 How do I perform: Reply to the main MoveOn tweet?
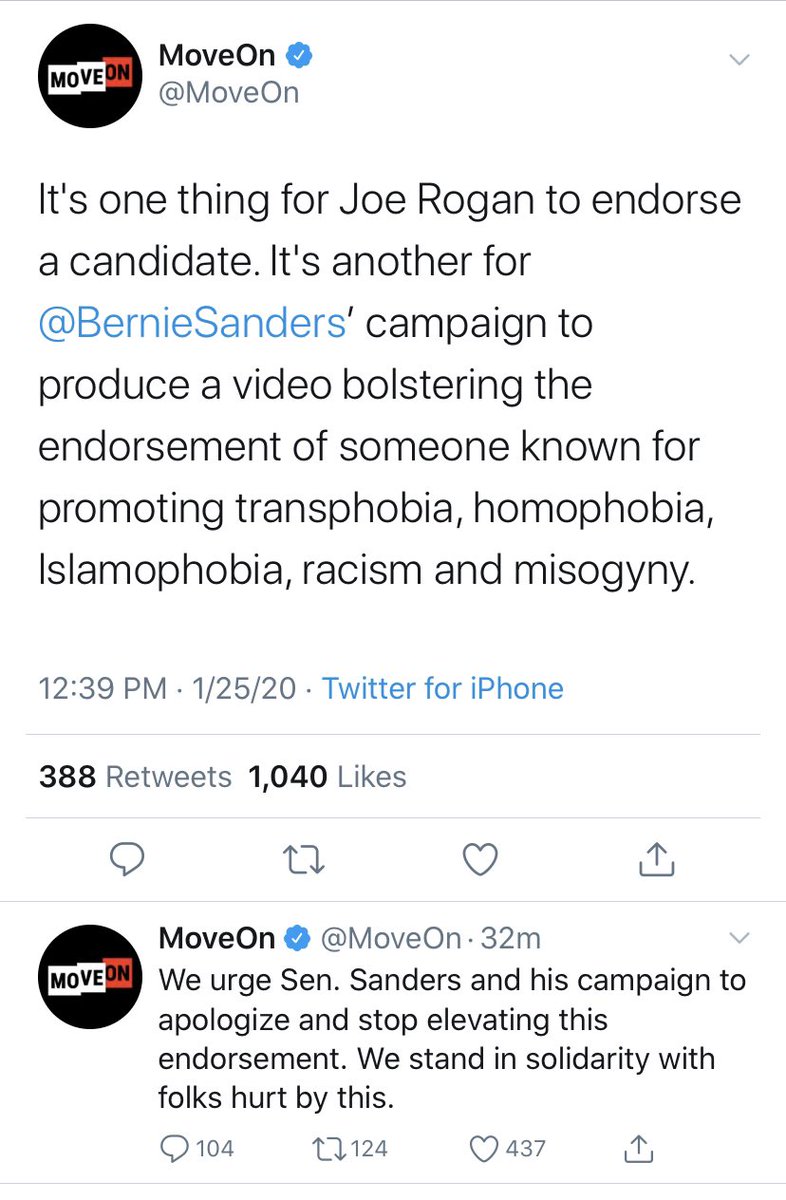(x=127, y=859)
